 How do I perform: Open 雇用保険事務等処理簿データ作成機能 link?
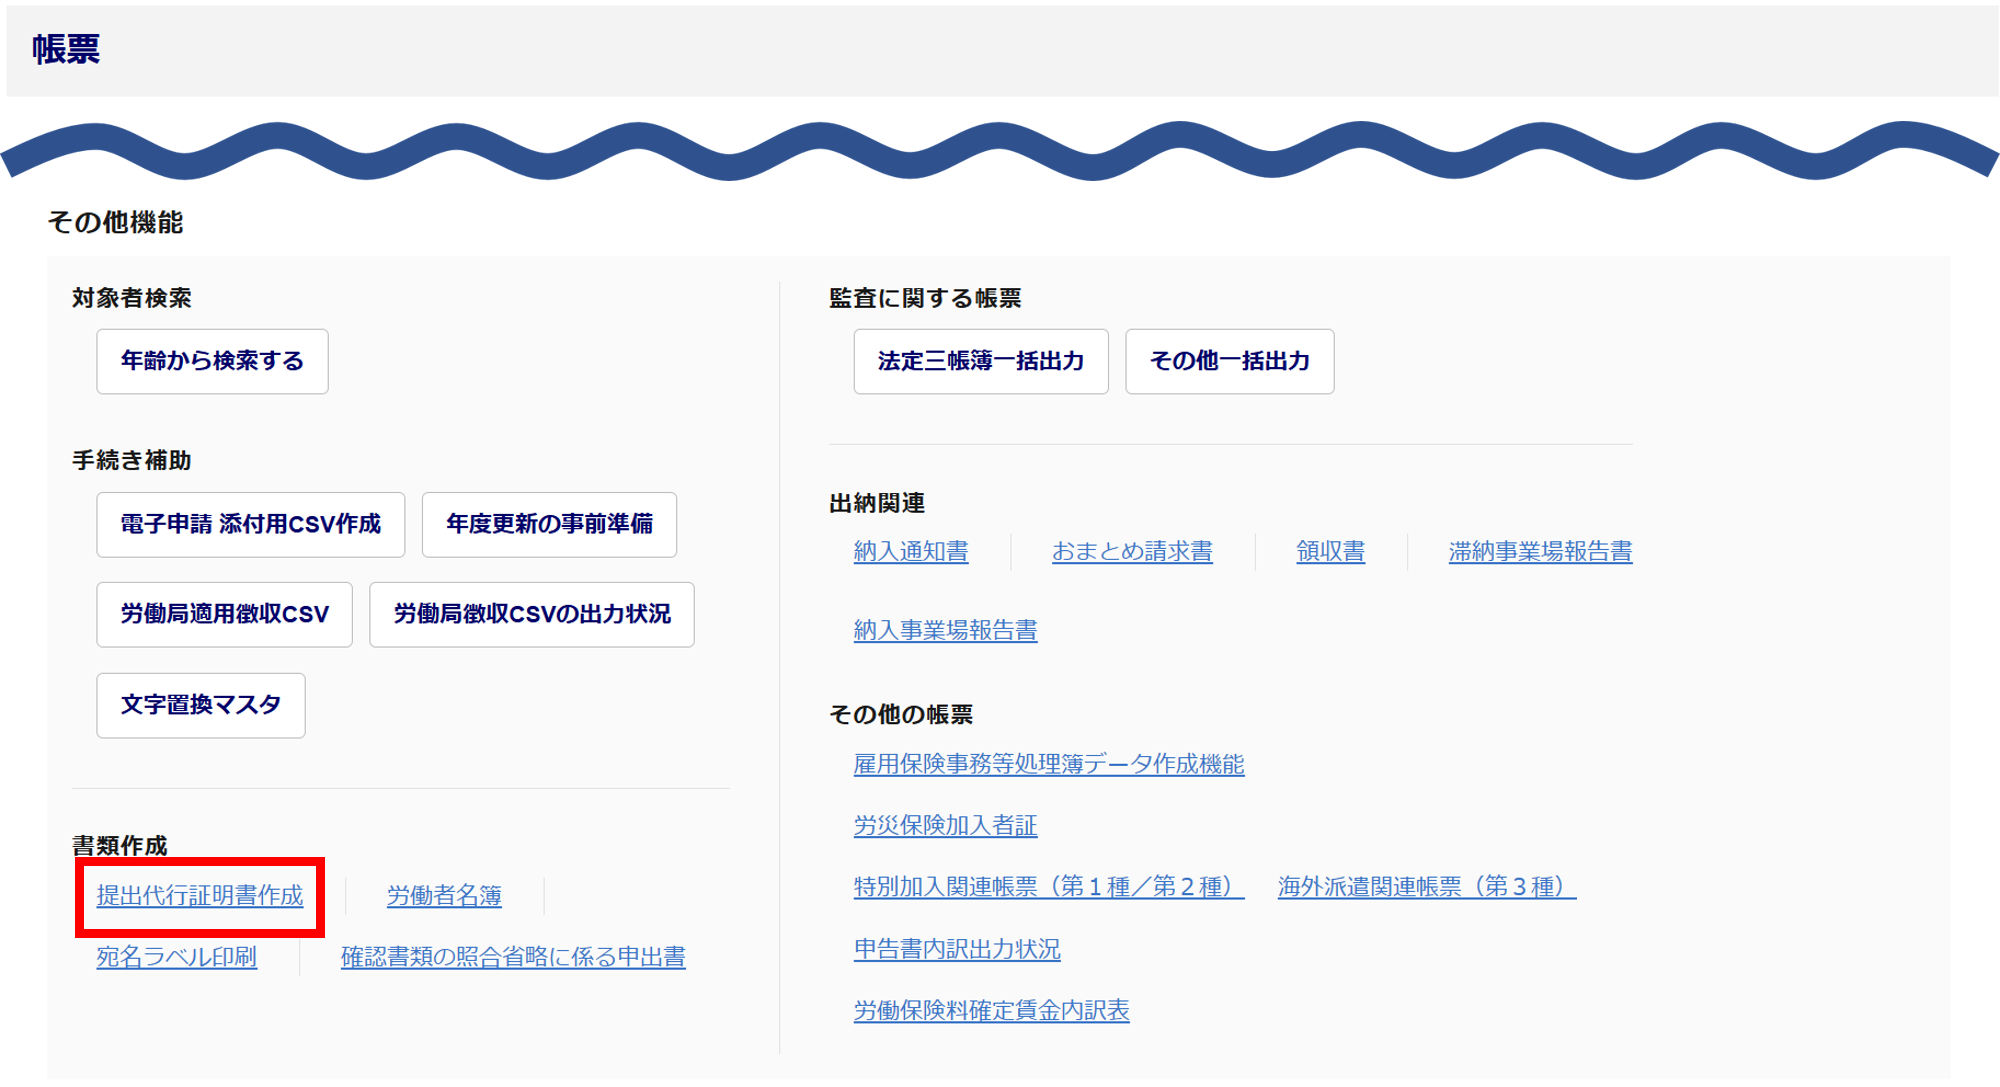1048,764
